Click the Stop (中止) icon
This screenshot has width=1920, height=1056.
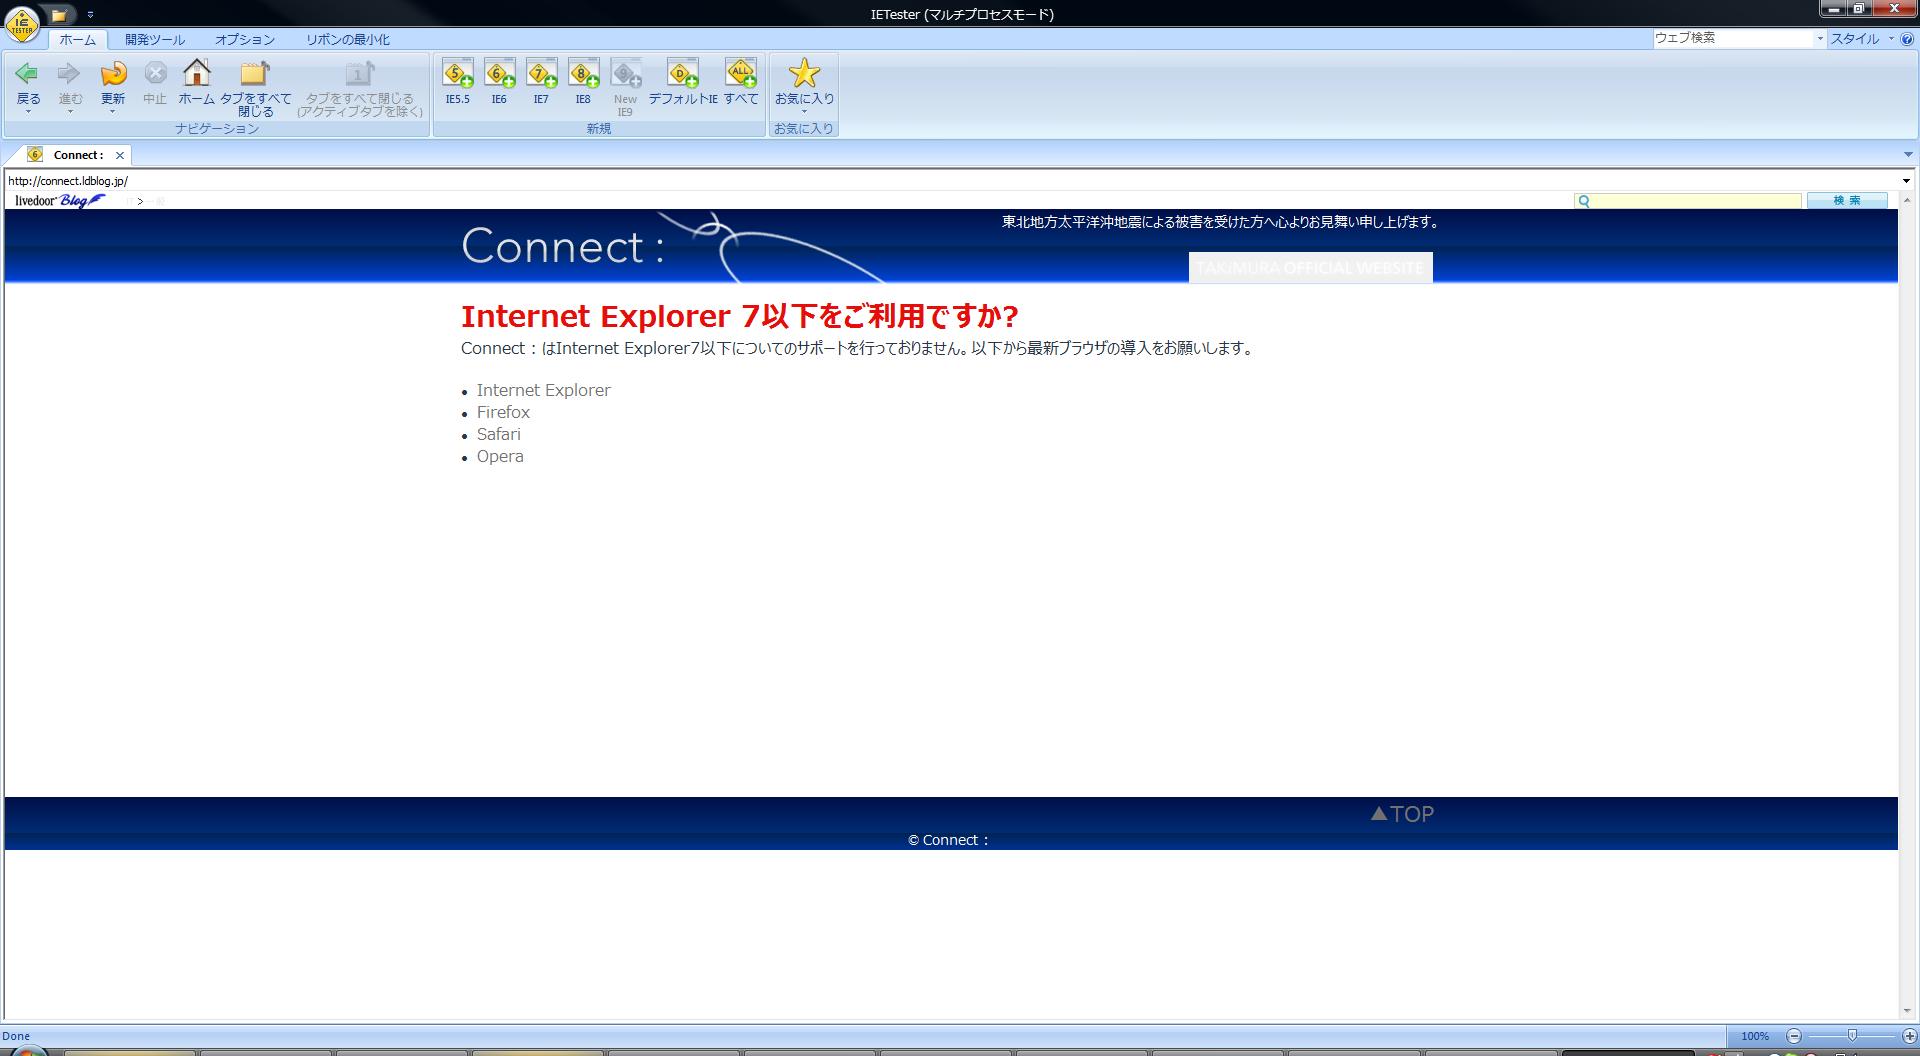tap(155, 74)
